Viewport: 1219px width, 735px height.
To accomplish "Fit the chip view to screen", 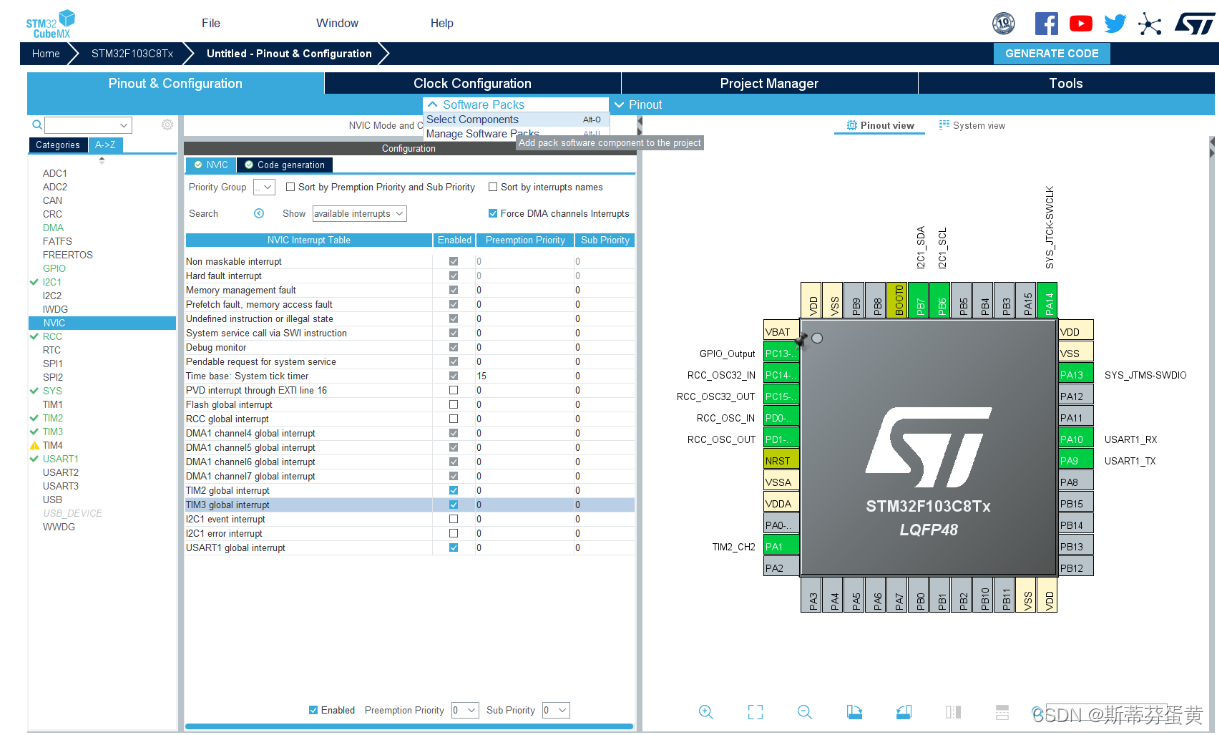I will (755, 712).
